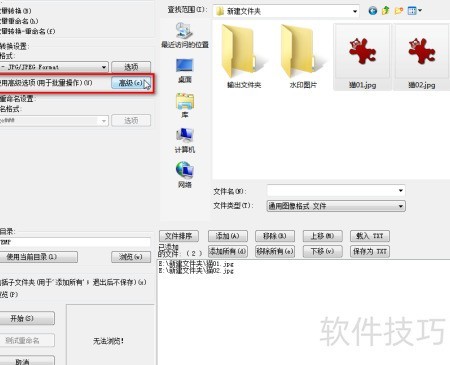Choose the 批量重命名 work mode option

(x=19, y=21)
